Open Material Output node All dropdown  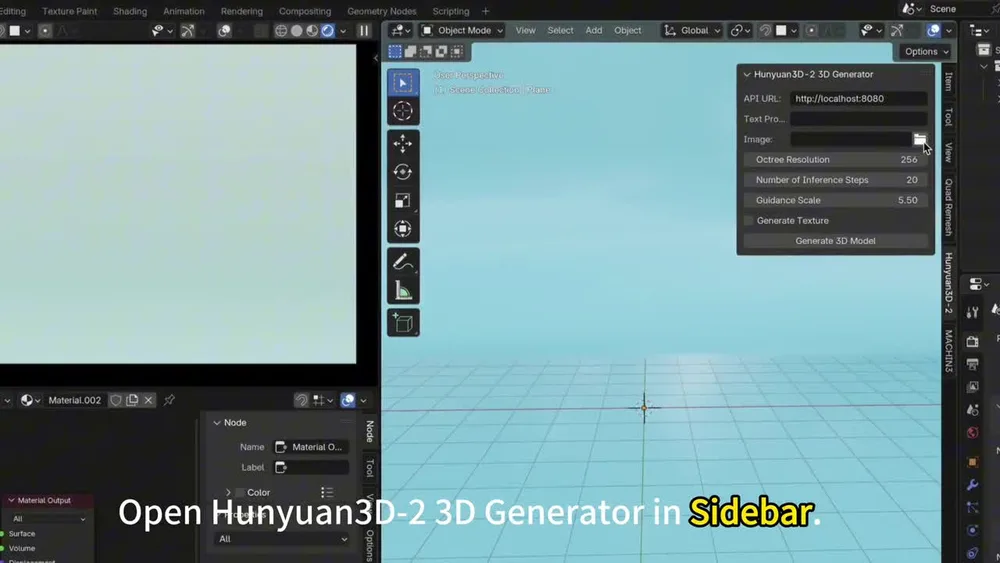coord(49,519)
